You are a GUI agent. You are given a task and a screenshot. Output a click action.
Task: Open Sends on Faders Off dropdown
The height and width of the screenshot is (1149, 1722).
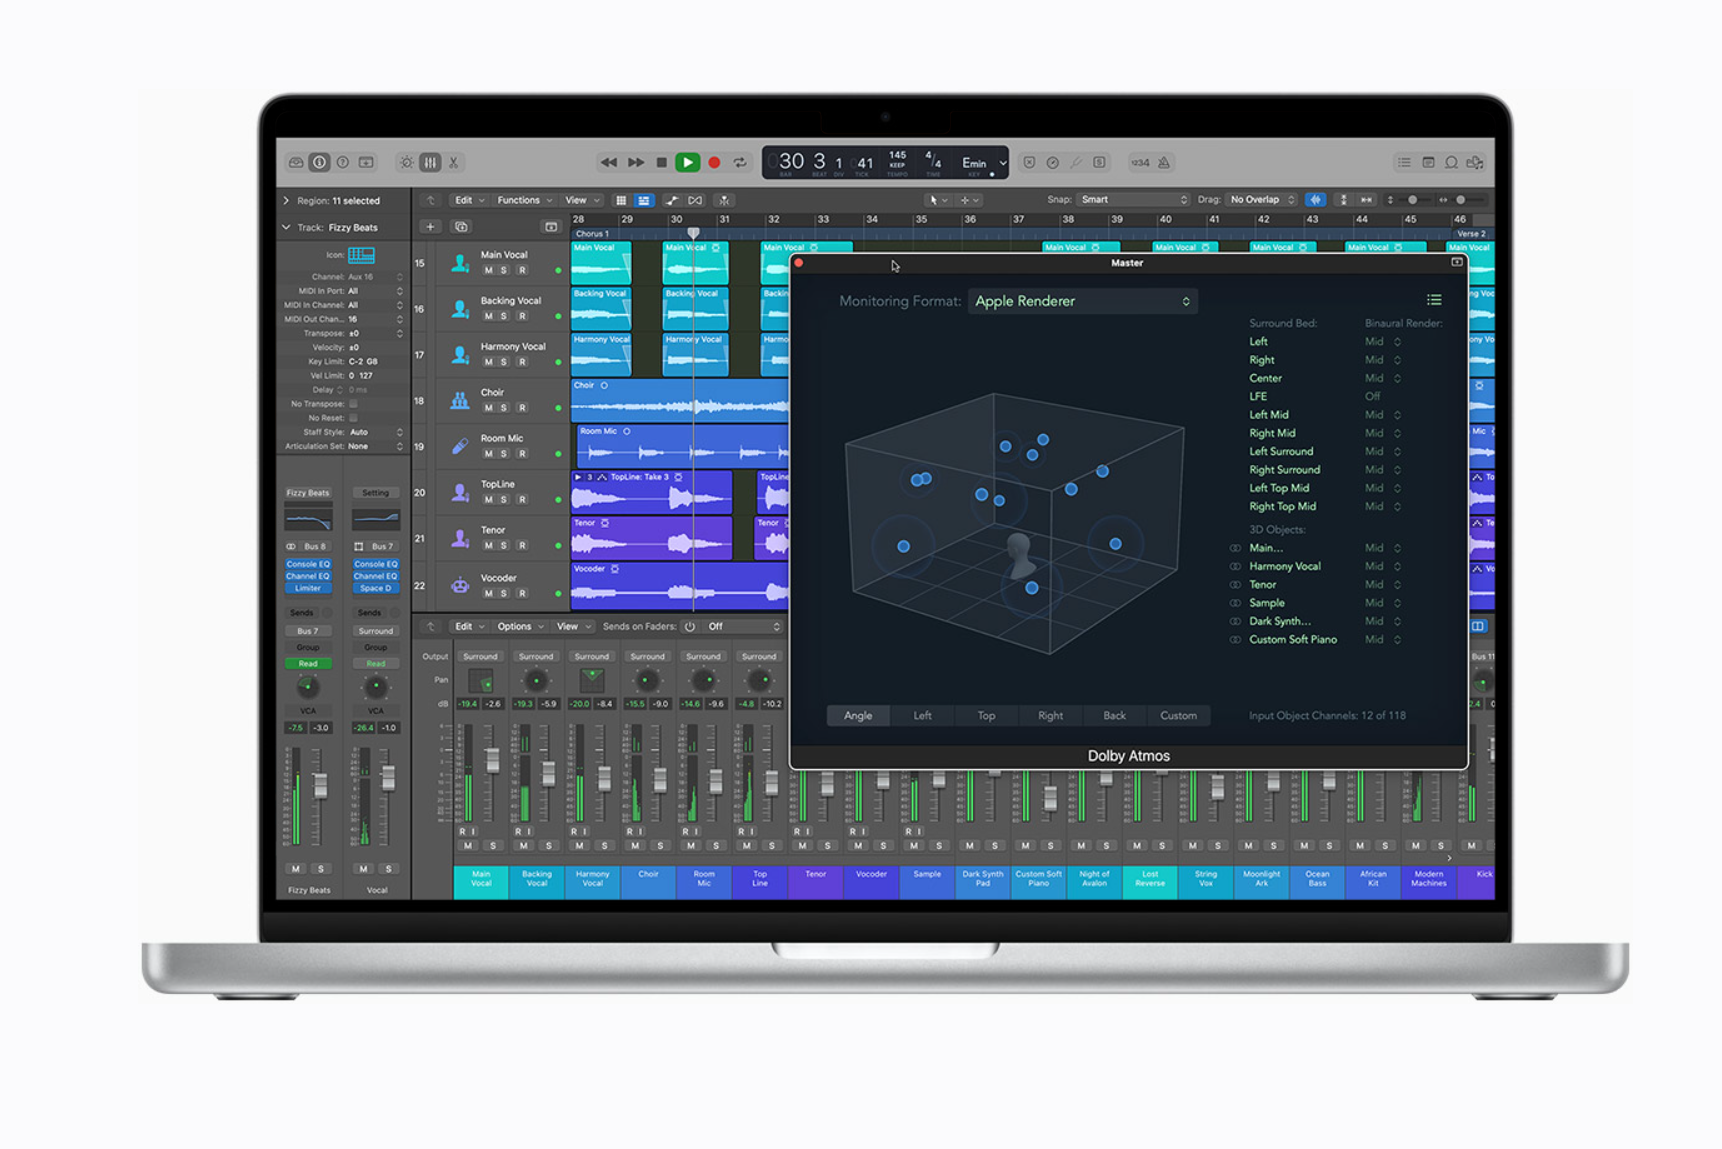(742, 627)
